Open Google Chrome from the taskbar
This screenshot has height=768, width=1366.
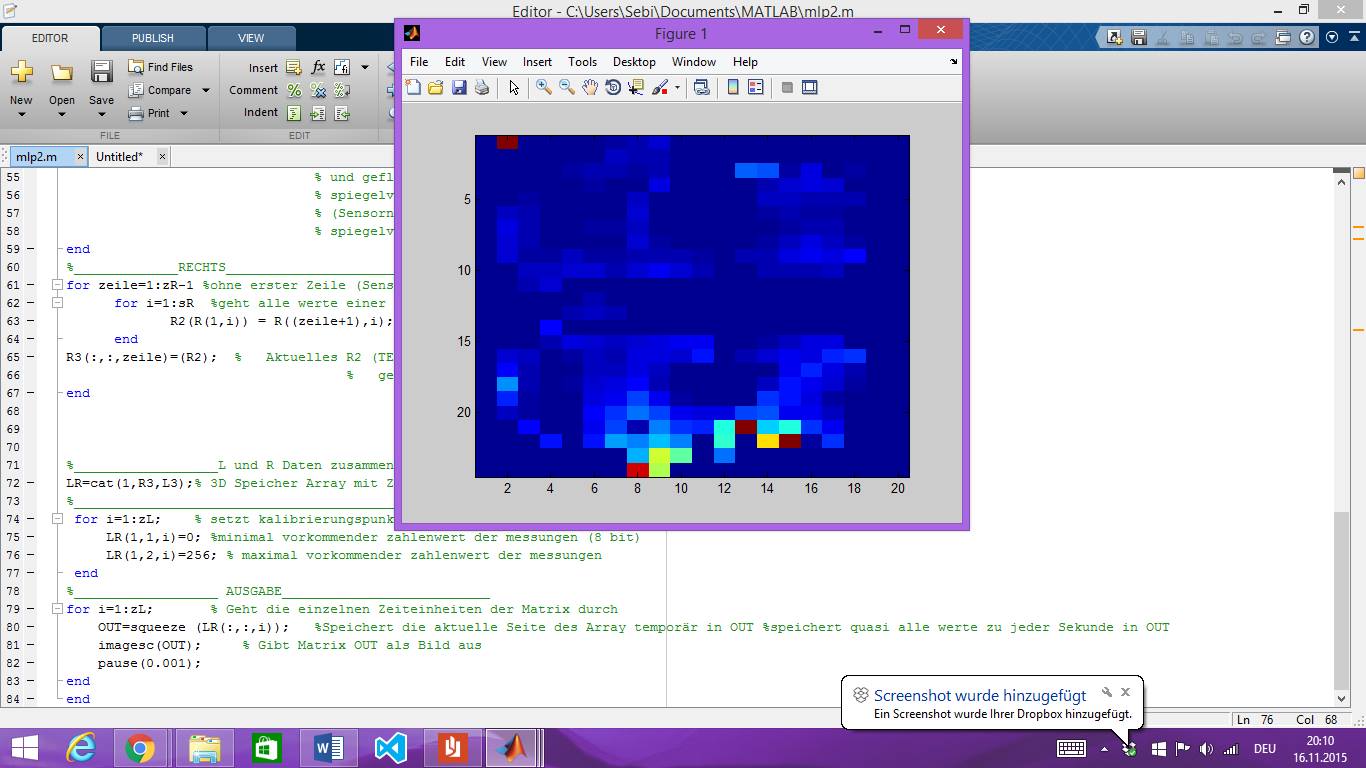pos(140,748)
